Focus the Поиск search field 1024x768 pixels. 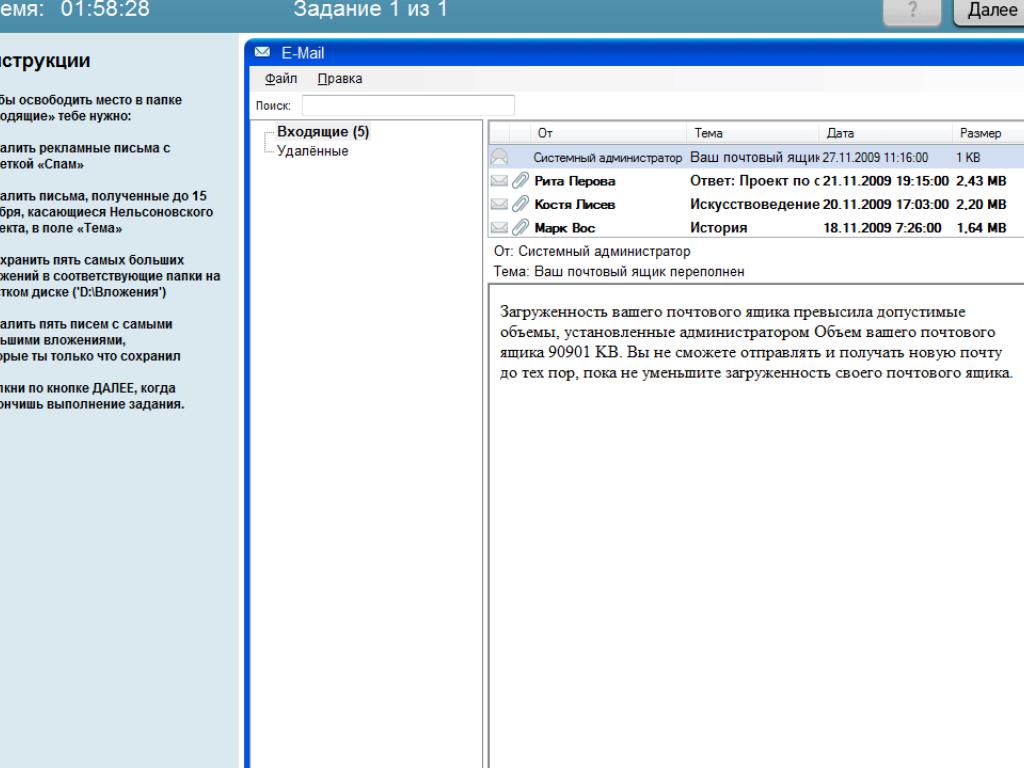[x=408, y=105]
